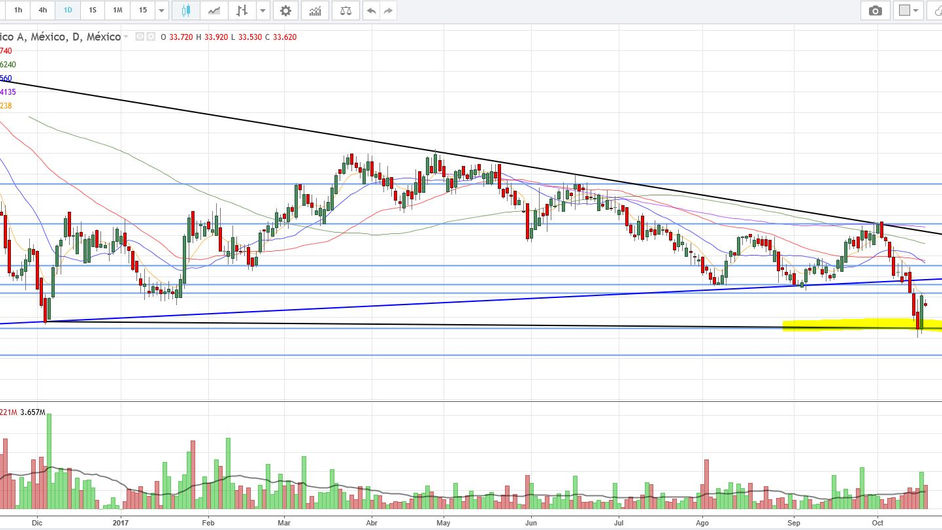The width and height of the screenshot is (942, 530).
Task: Open chart settings gear
Action: tap(285, 11)
